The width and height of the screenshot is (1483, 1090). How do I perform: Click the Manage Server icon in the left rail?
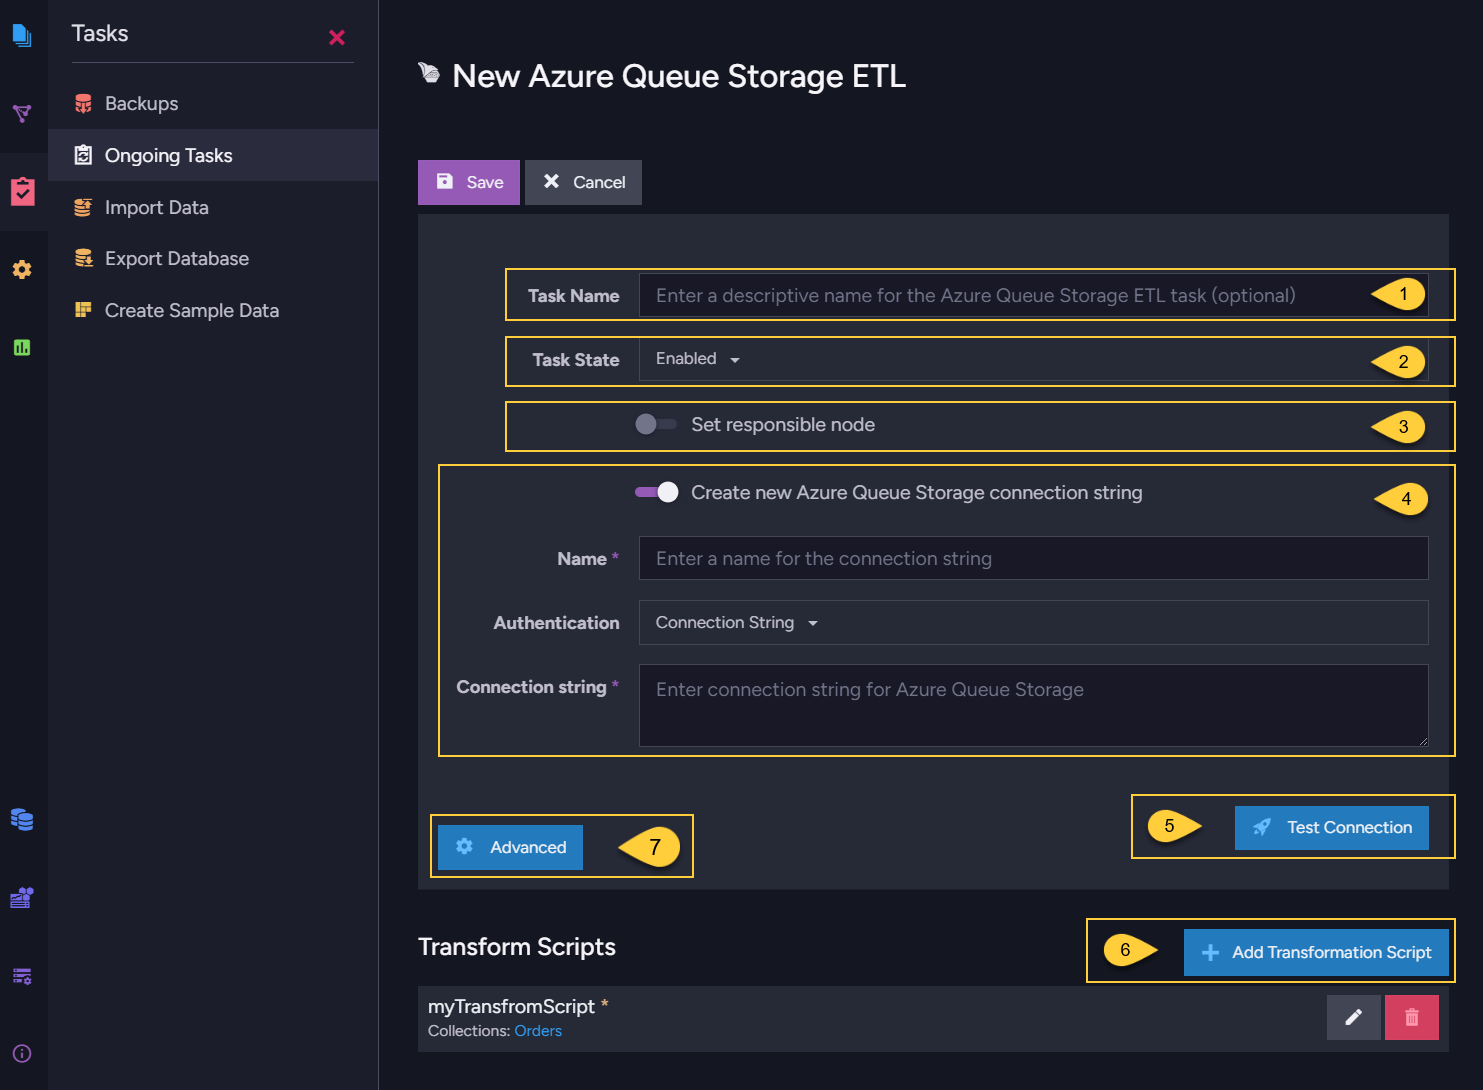[x=22, y=897]
